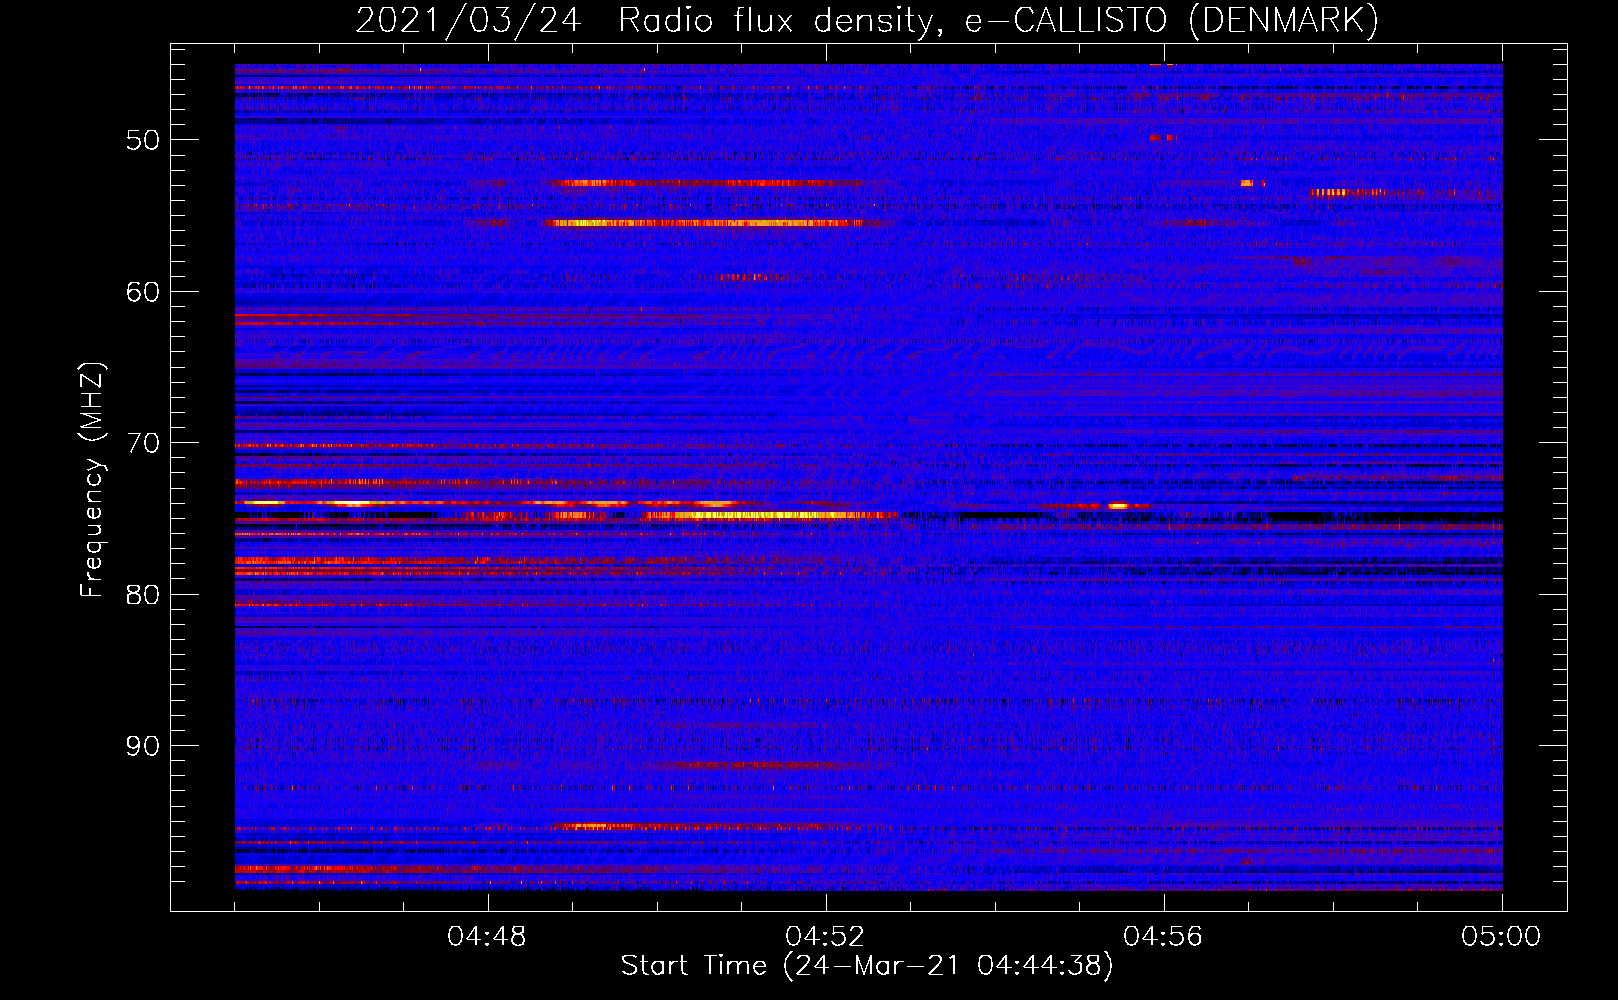Click the 90 frequency tick label
Image resolution: width=1618 pixels, height=1000 pixels.
tap(142, 746)
